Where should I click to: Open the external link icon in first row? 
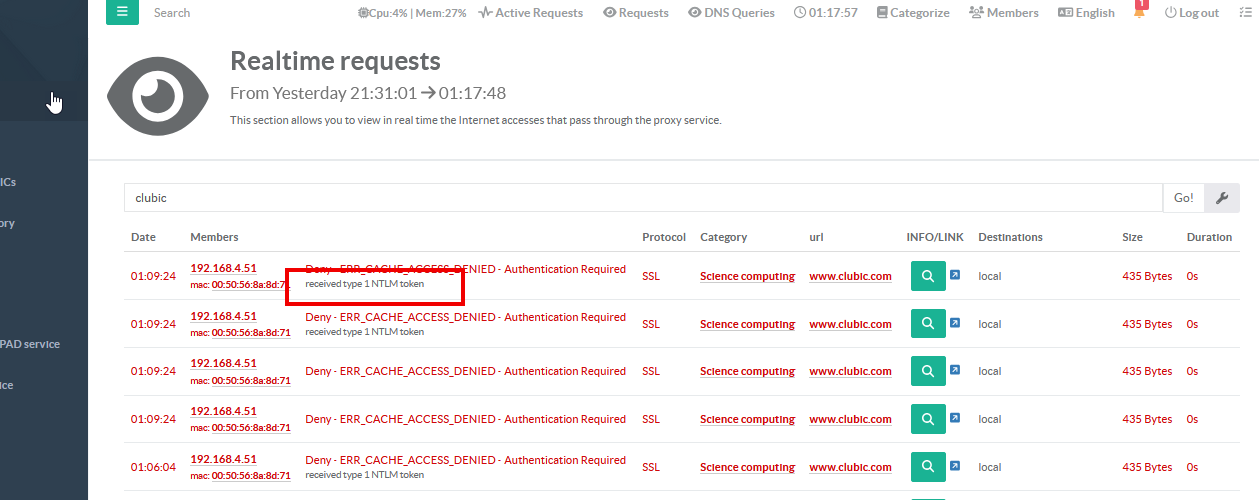(x=955, y=275)
